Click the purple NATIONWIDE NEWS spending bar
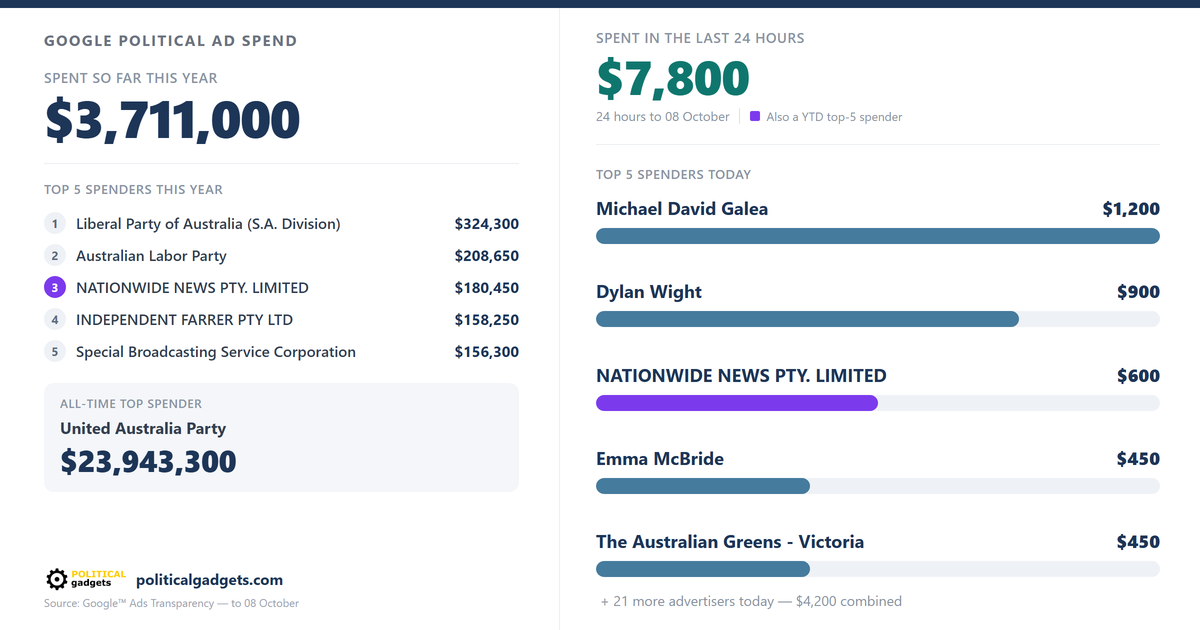The image size is (1200, 630). (x=737, y=403)
